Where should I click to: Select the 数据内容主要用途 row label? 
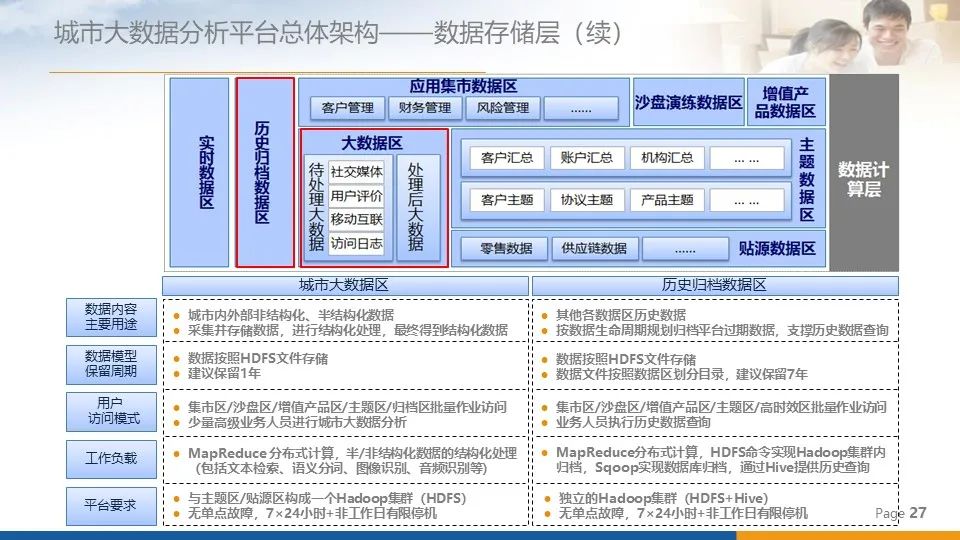coord(111,317)
